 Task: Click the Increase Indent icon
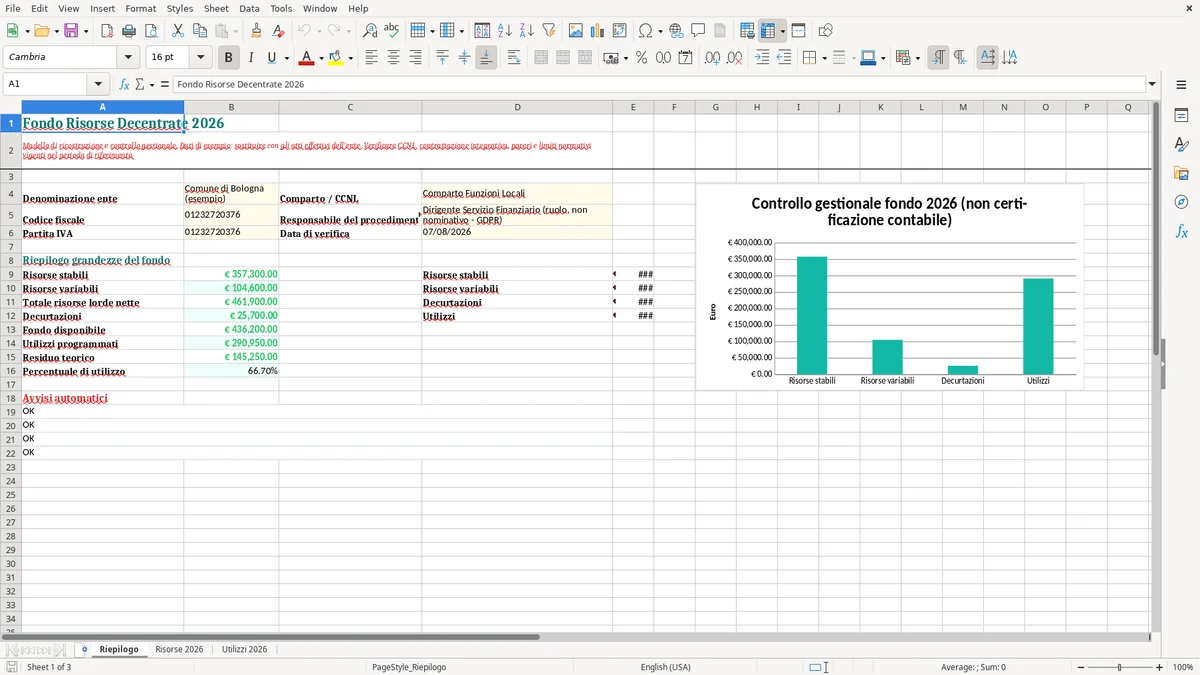(x=762, y=58)
